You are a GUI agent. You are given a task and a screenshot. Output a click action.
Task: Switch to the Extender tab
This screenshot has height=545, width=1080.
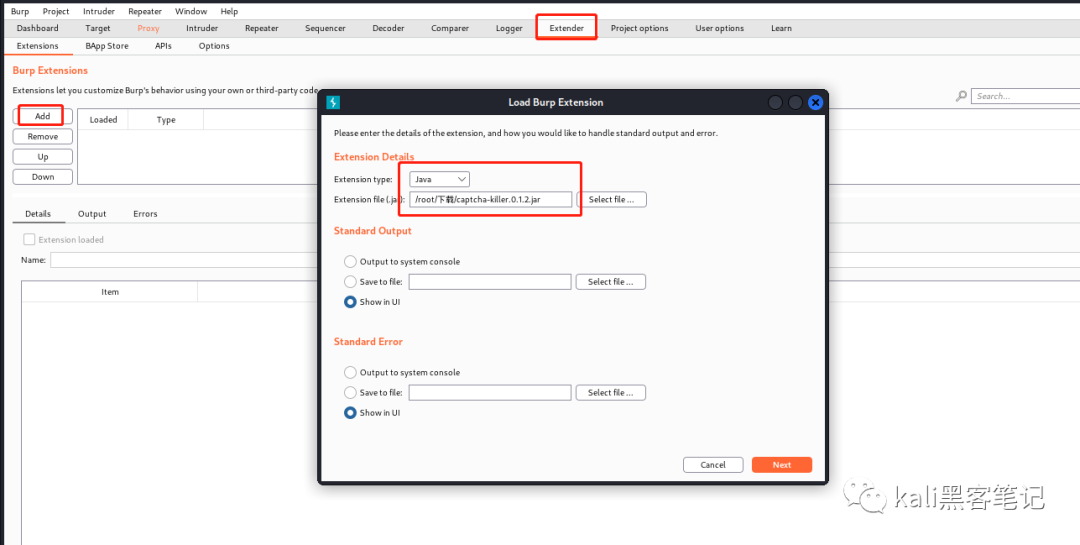(x=567, y=28)
